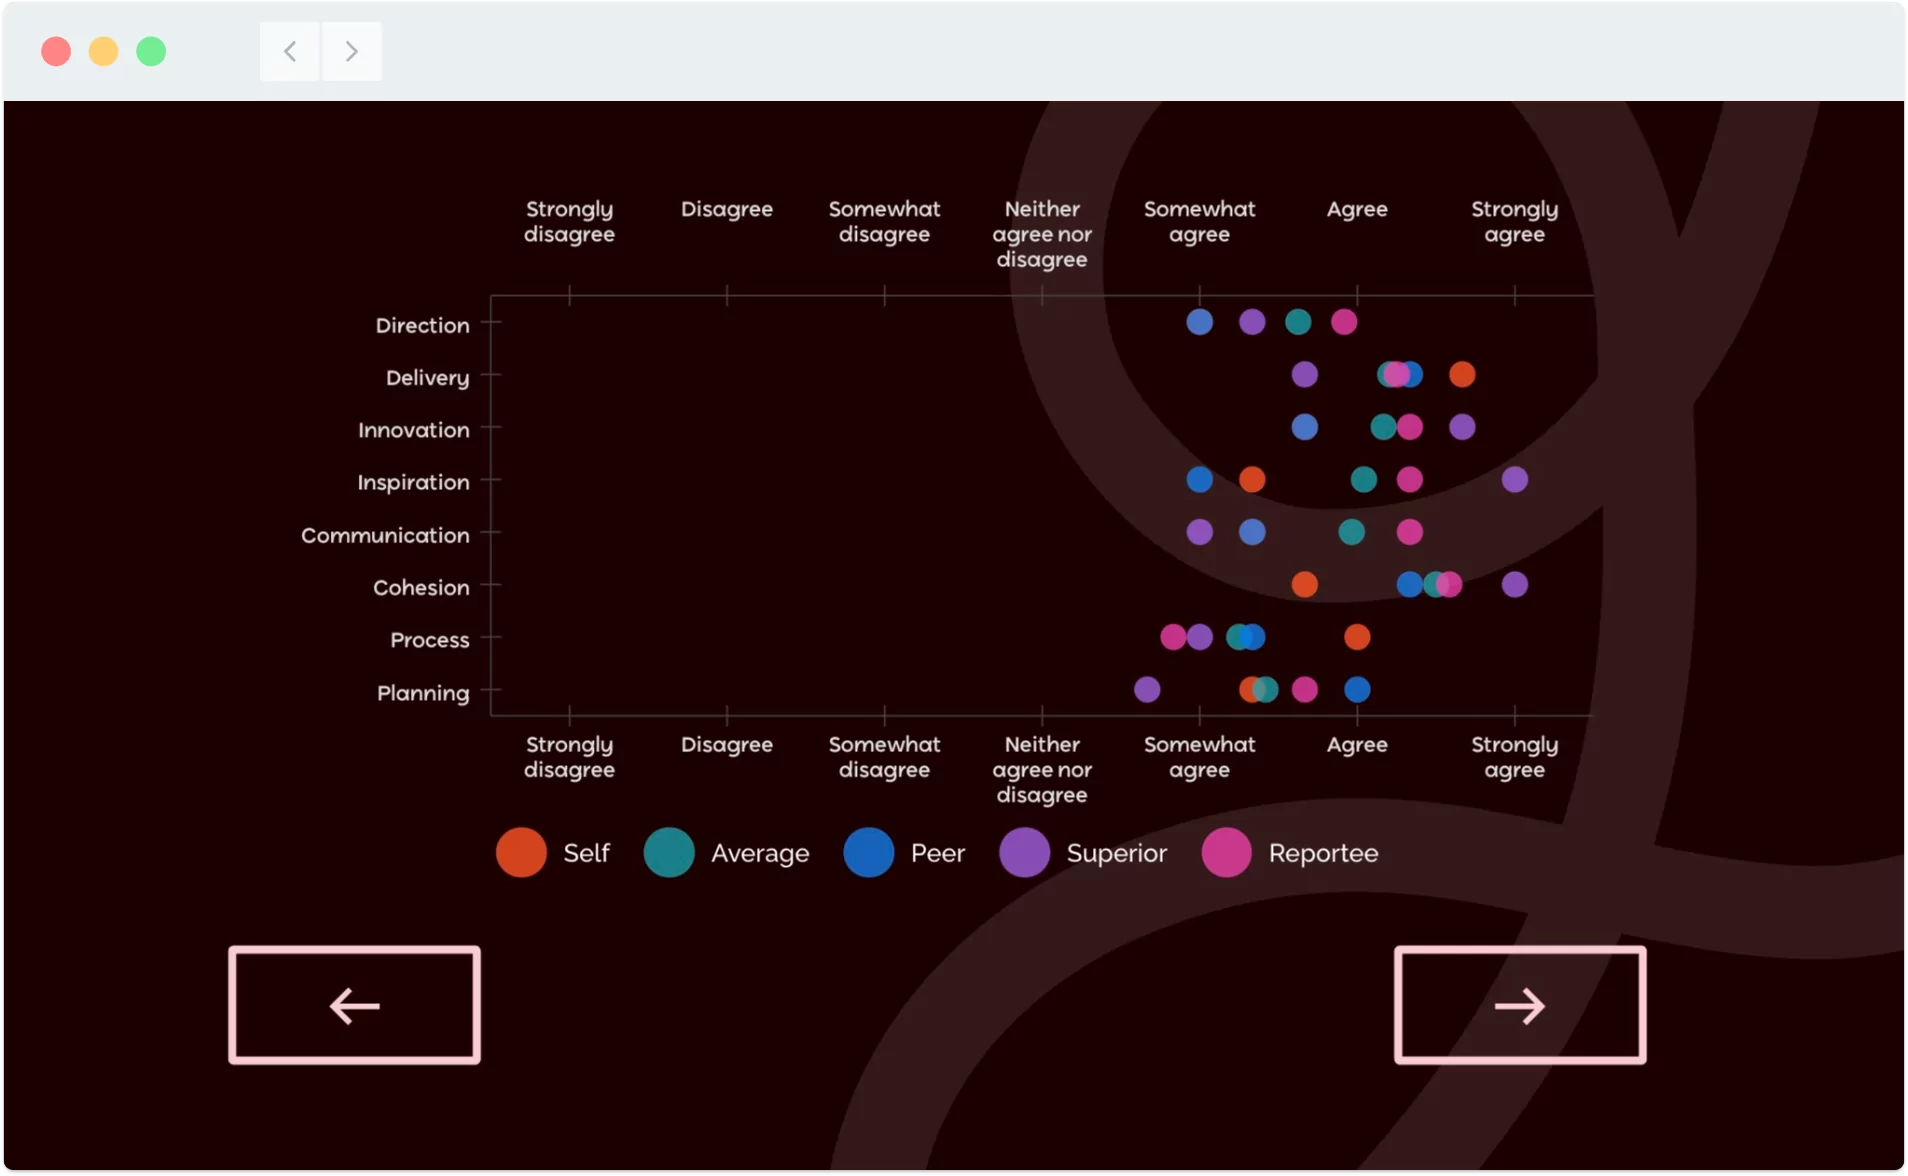Go back with browser back chevron
The image size is (1908, 1176).
290,51
